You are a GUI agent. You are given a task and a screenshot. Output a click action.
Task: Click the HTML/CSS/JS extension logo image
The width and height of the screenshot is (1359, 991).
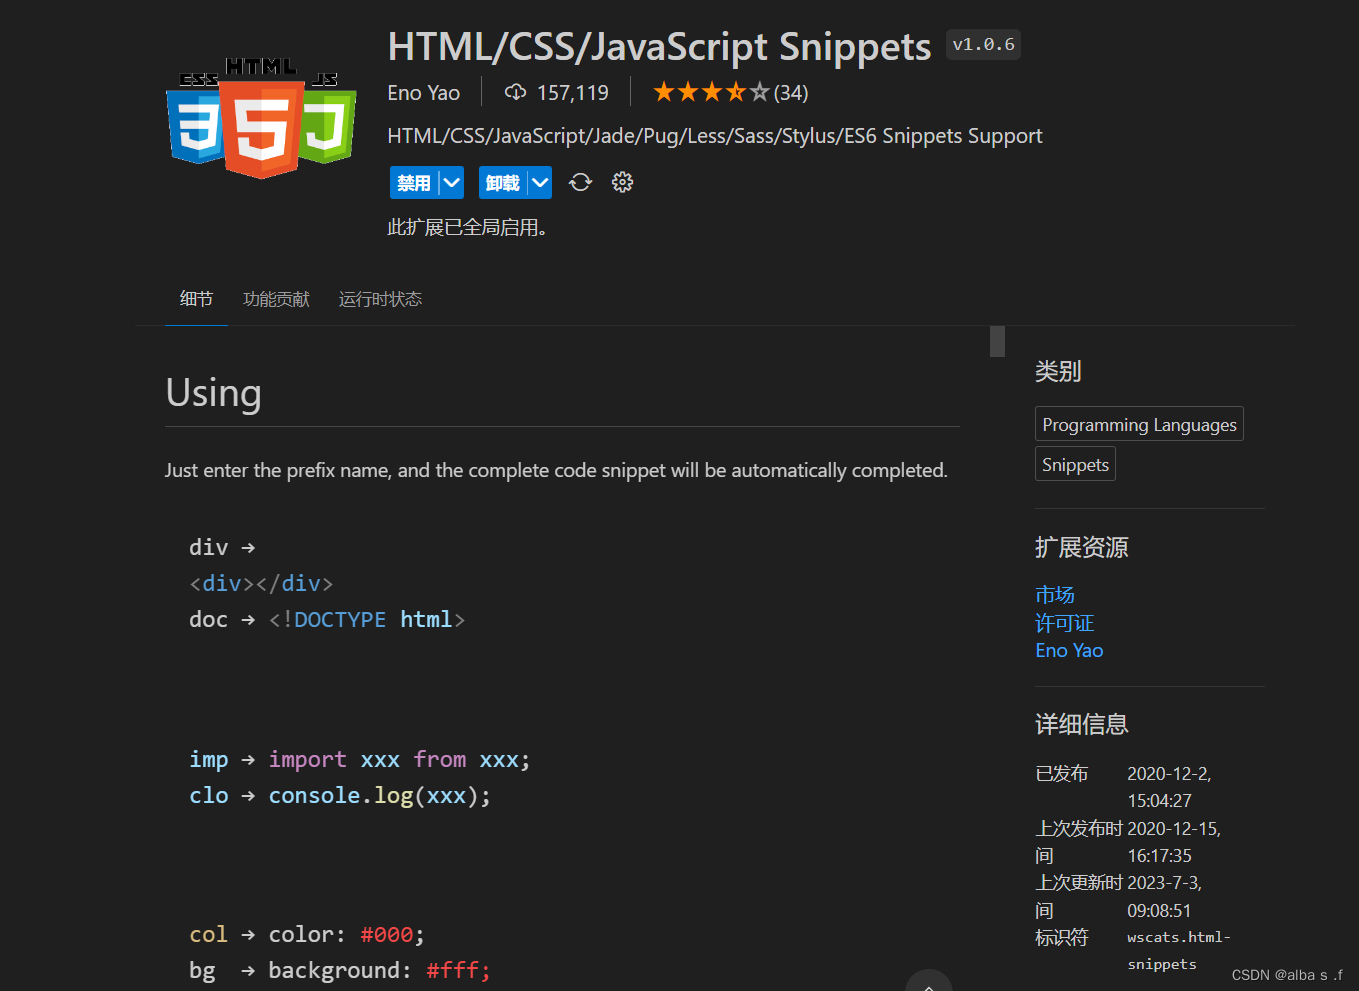pyautogui.click(x=261, y=118)
